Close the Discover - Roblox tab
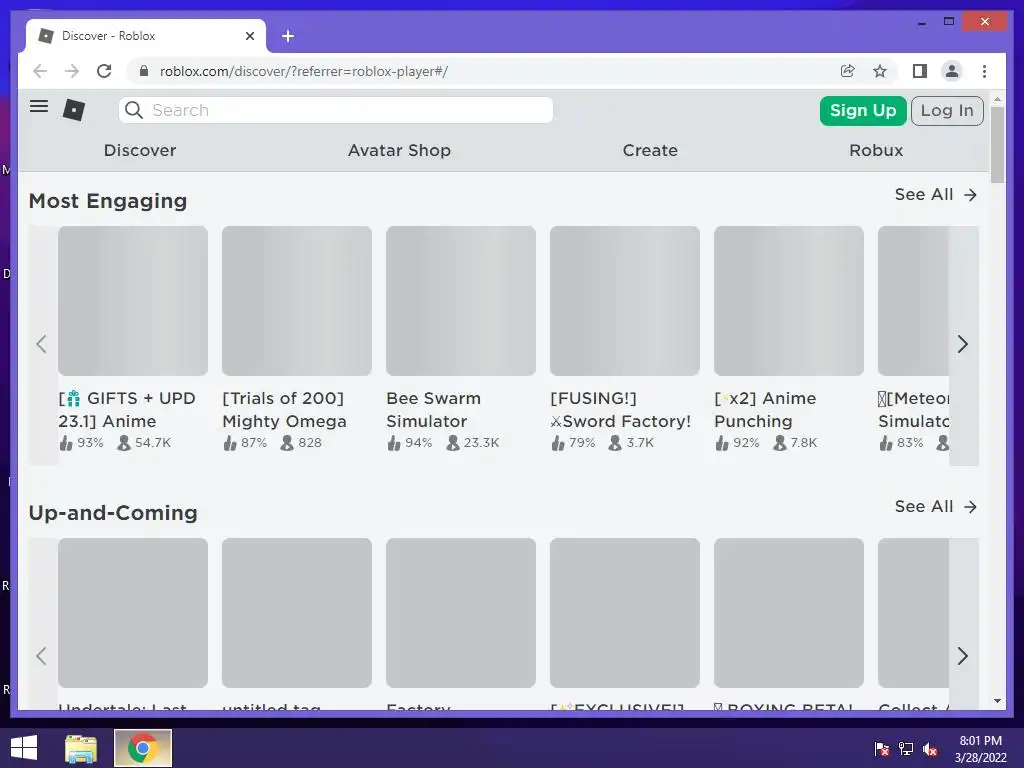Screen dimensions: 1024x768 pos(249,36)
